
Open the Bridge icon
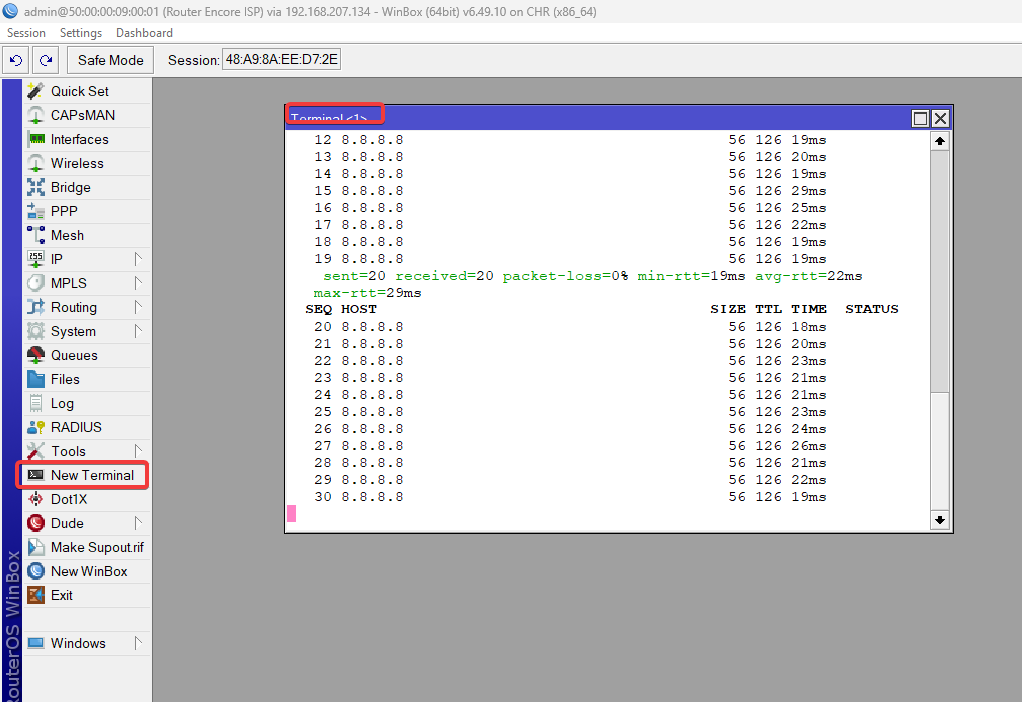[x=36, y=187]
